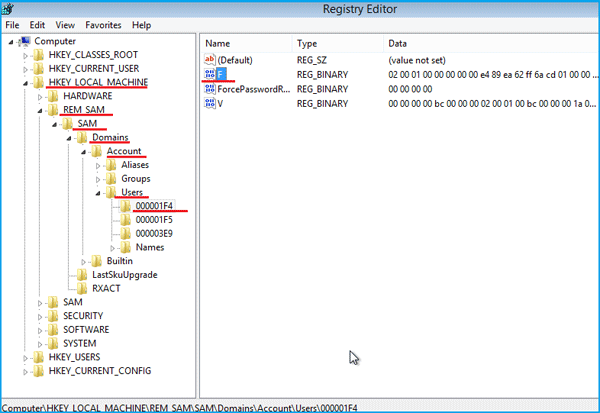Click the Builtin folder icon
The image size is (600, 413).
(96, 261)
